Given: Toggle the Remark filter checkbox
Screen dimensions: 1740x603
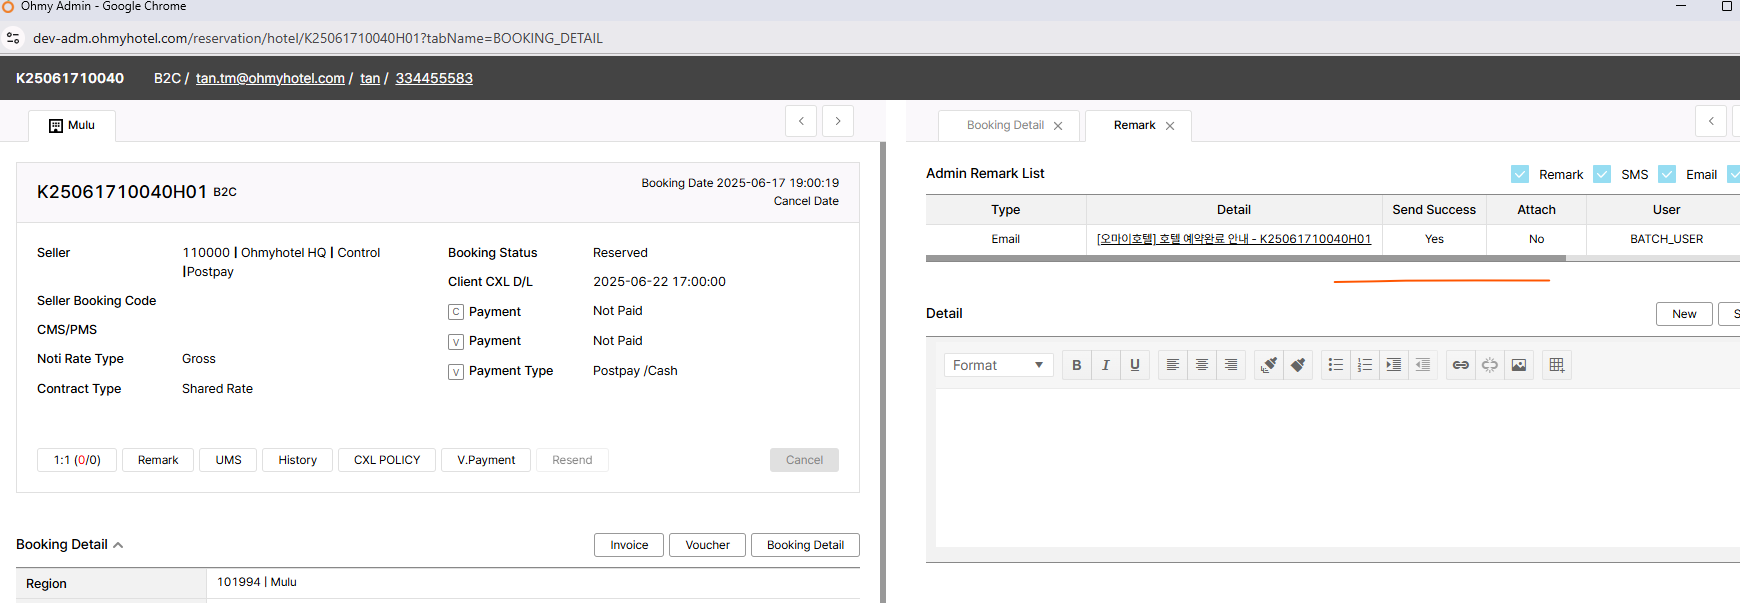Looking at the screenshot, I should [1520, 174].
